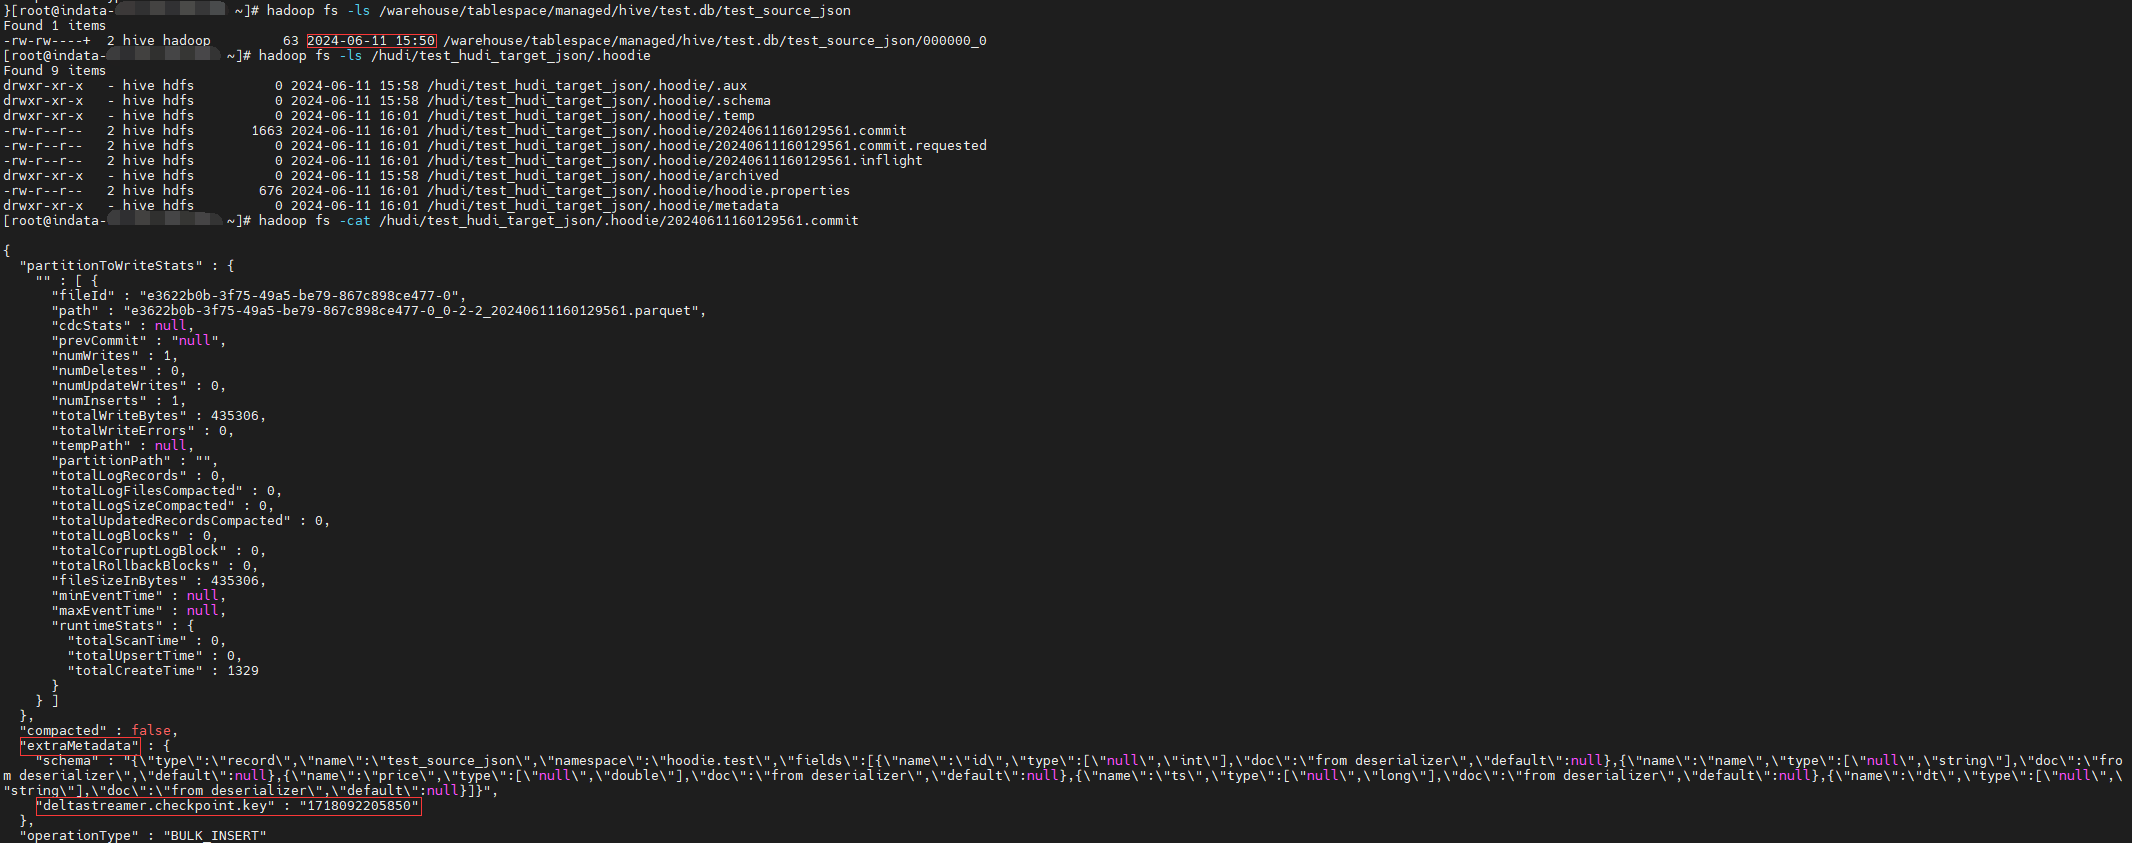Viewport: 2132px width, 843px height.
Task: Click the totalCreateTime value 1329
Action: coord(242,671)
